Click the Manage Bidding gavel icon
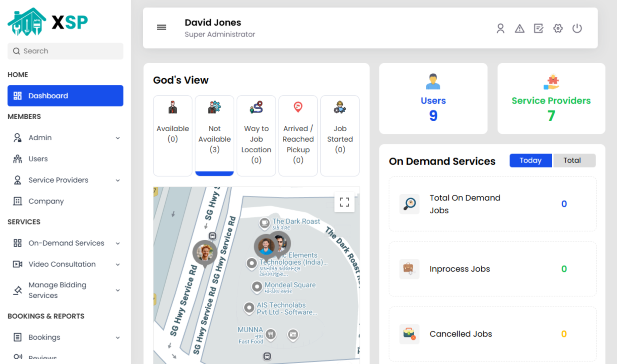Screen dimensions: 617x364 [17, 290]
